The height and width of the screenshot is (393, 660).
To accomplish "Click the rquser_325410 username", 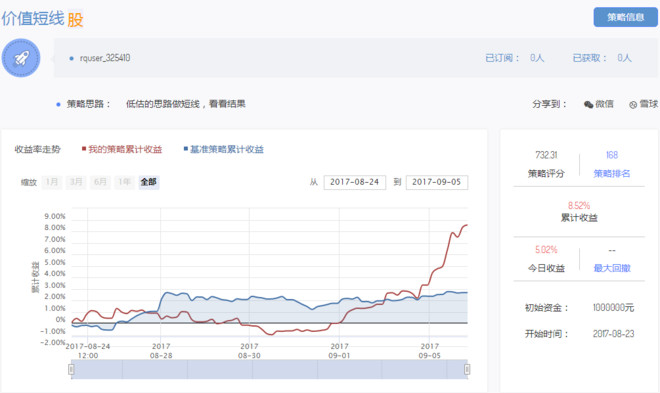I will [105, 58].
